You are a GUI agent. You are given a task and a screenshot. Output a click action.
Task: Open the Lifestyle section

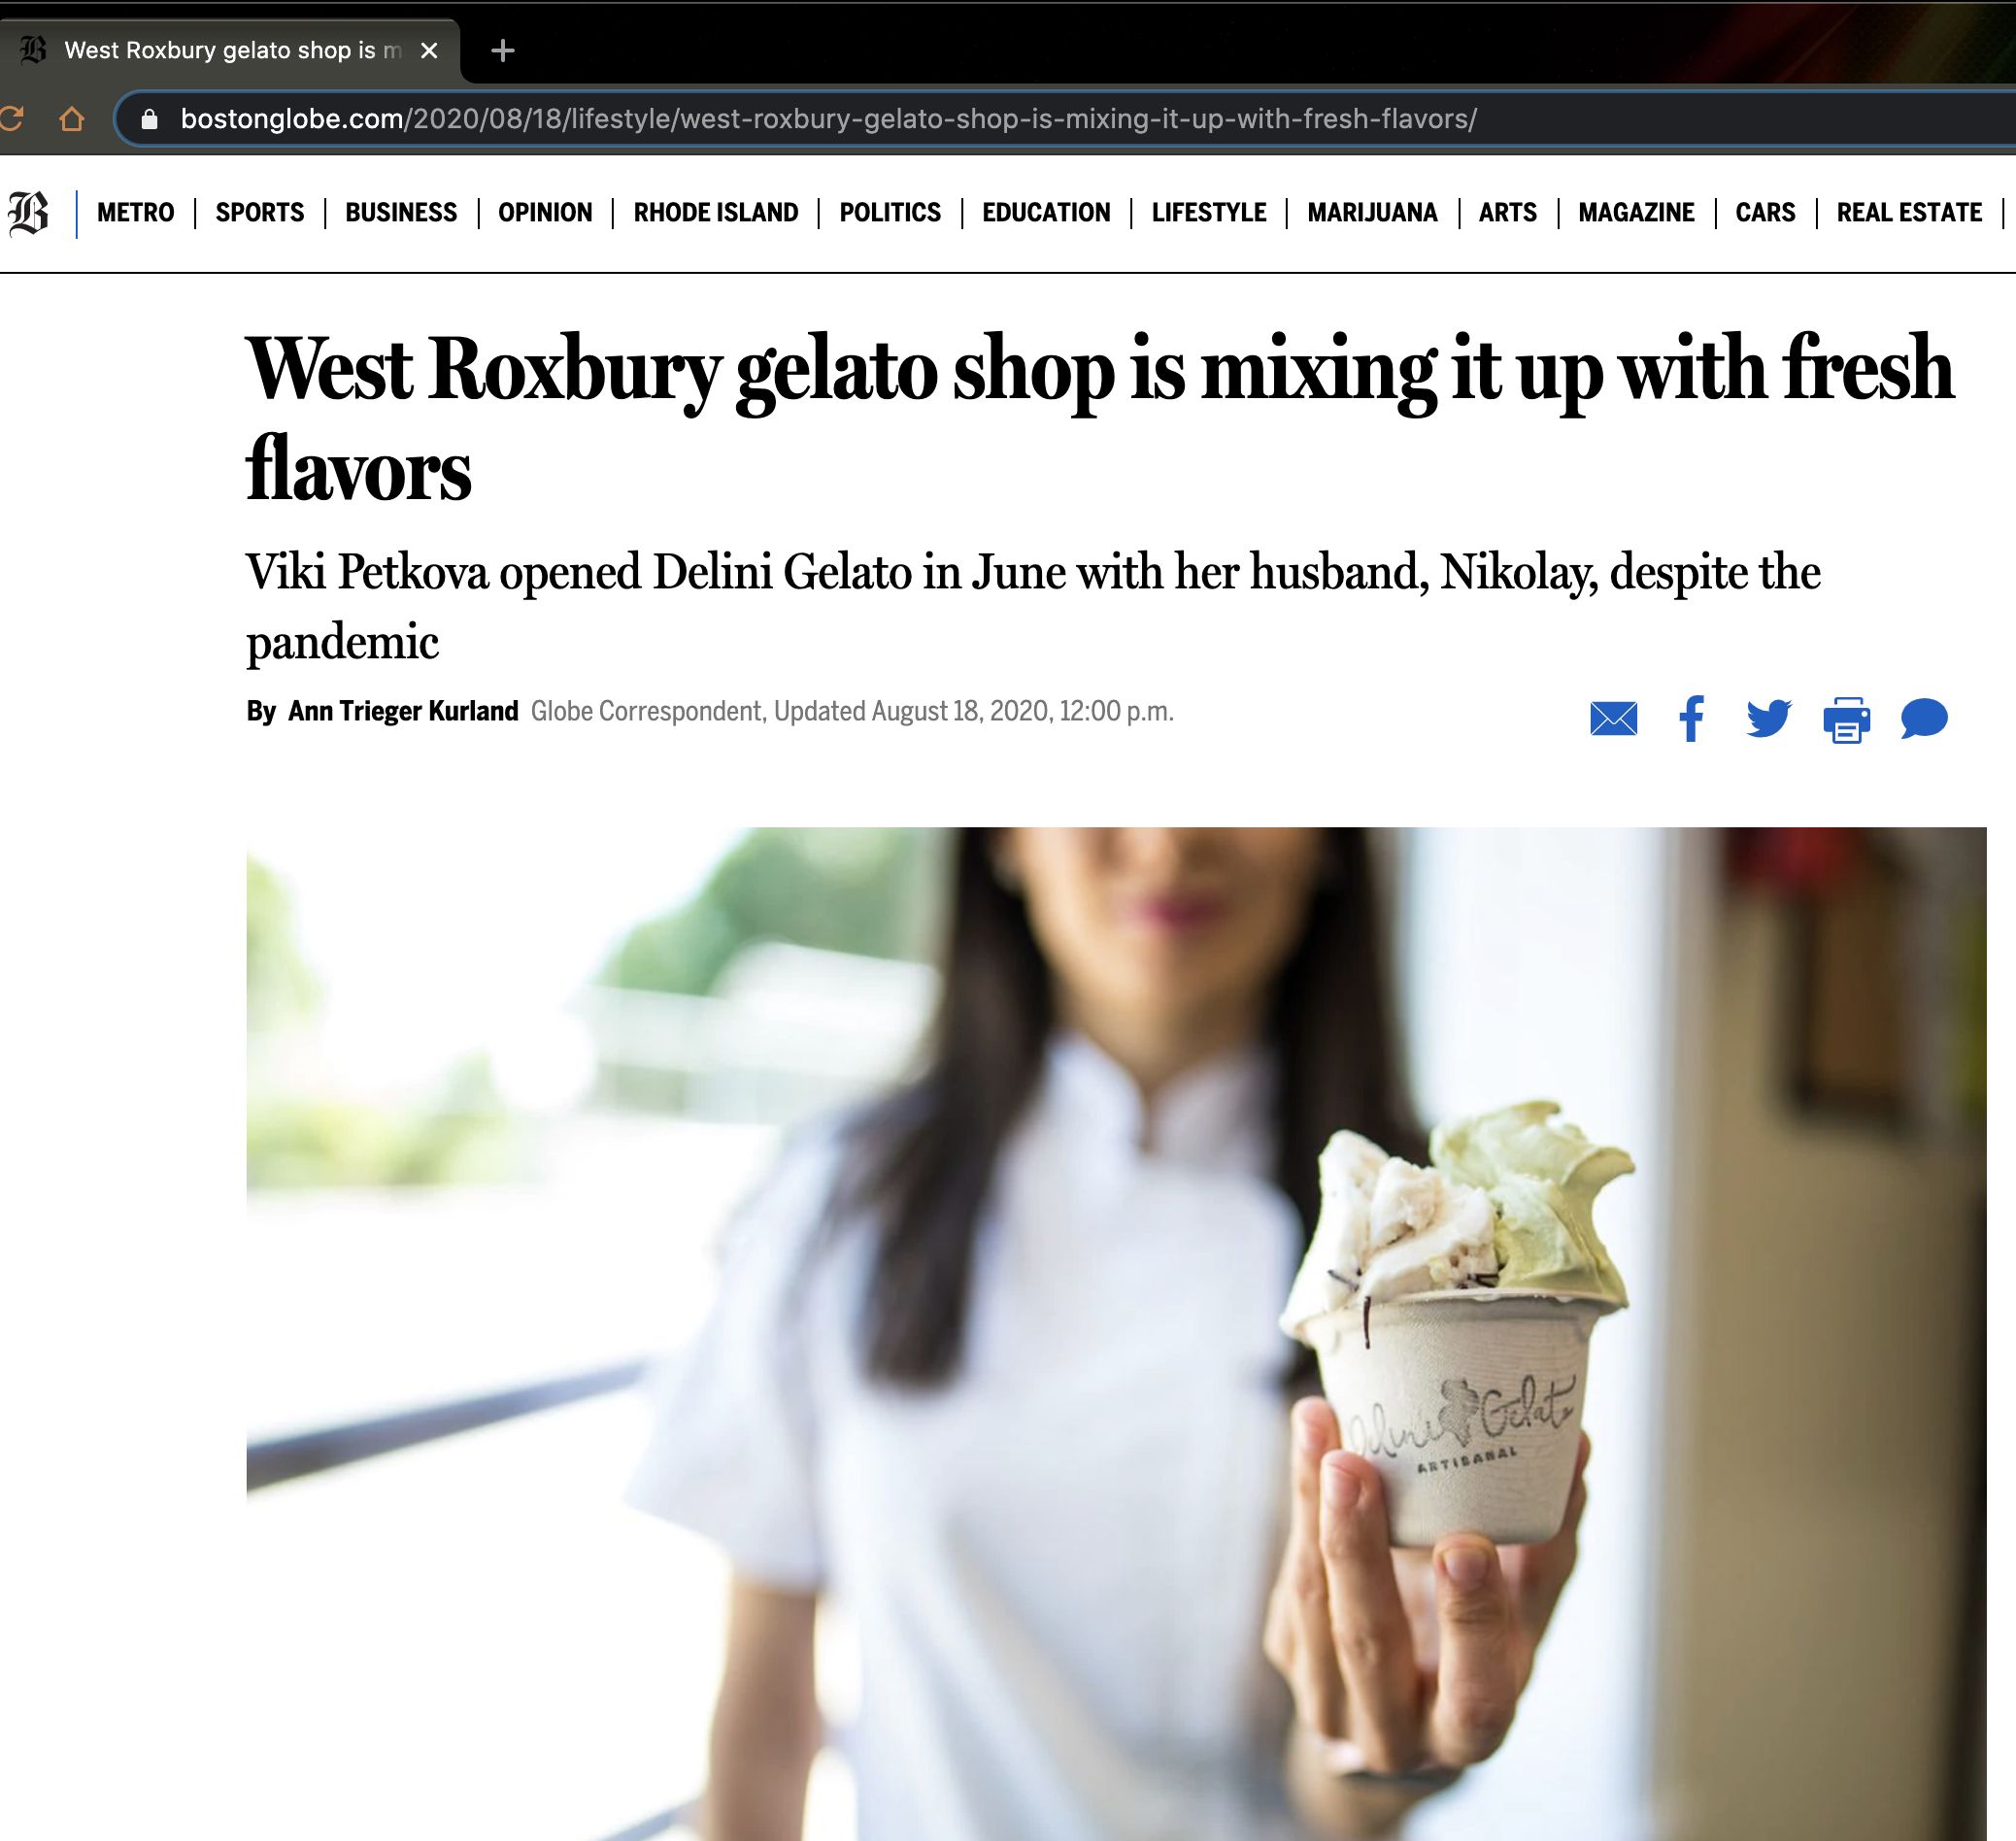click(x=1208, y=213)
